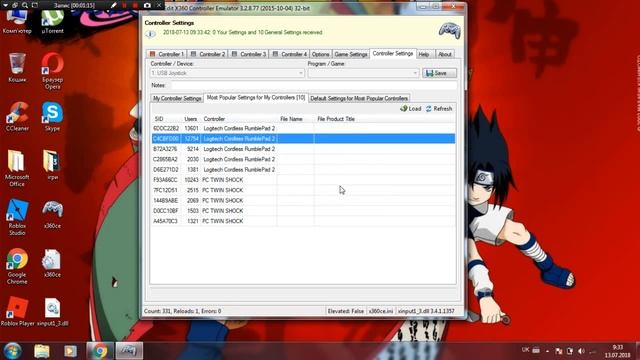Click the Elevated: False status bar entry

[346, 311]
